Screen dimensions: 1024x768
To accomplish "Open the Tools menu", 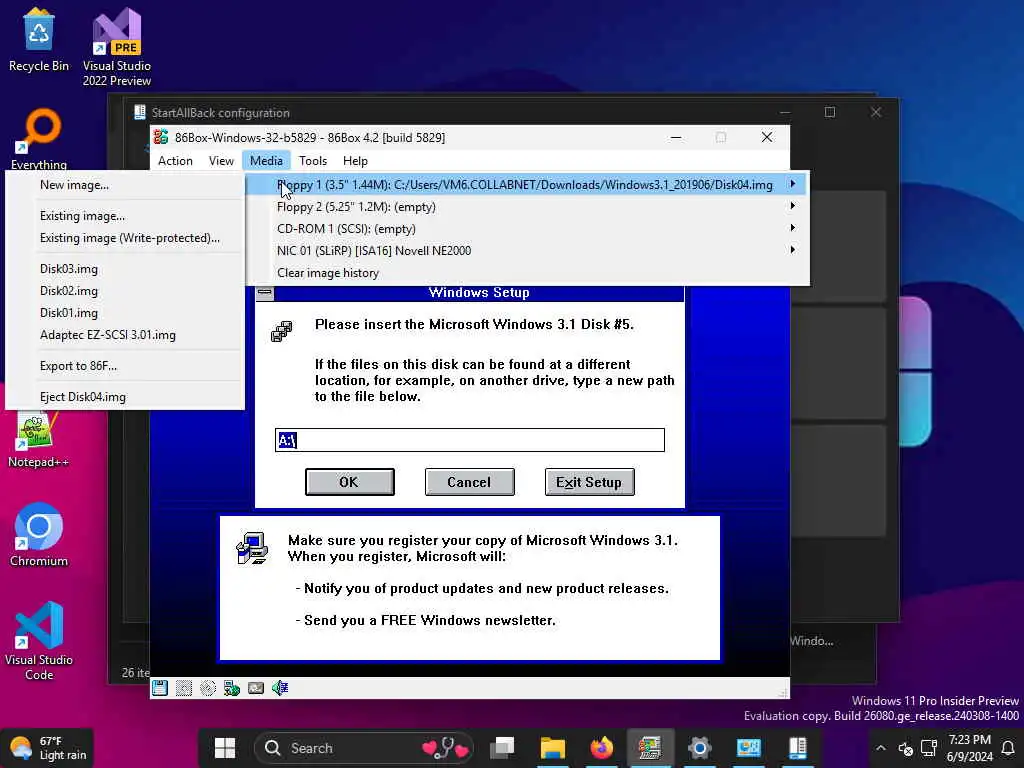I will click(313, 161).
